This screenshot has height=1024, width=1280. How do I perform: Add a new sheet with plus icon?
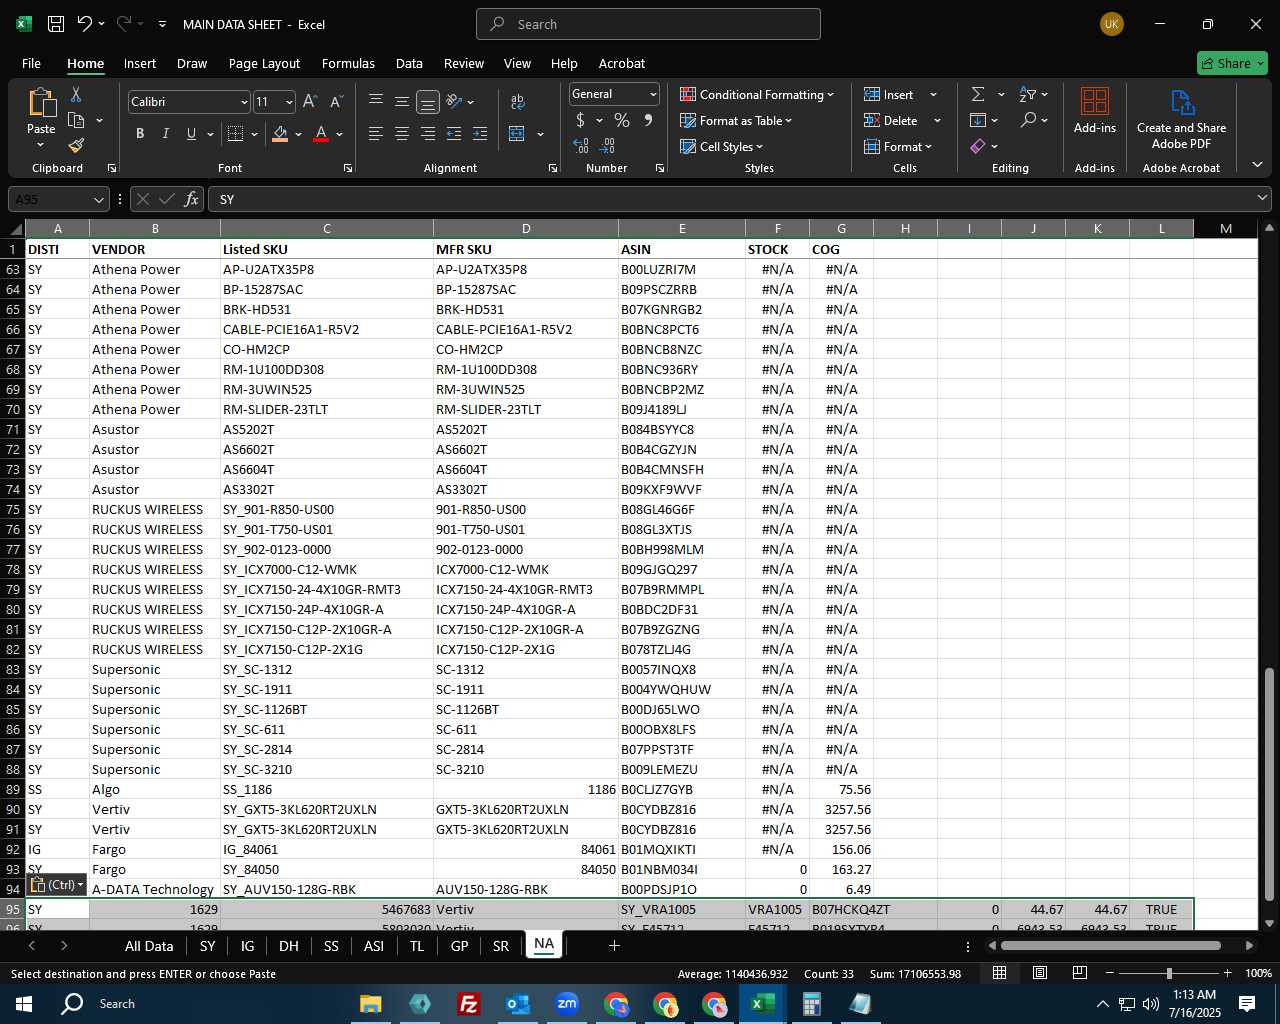(614, 945)
